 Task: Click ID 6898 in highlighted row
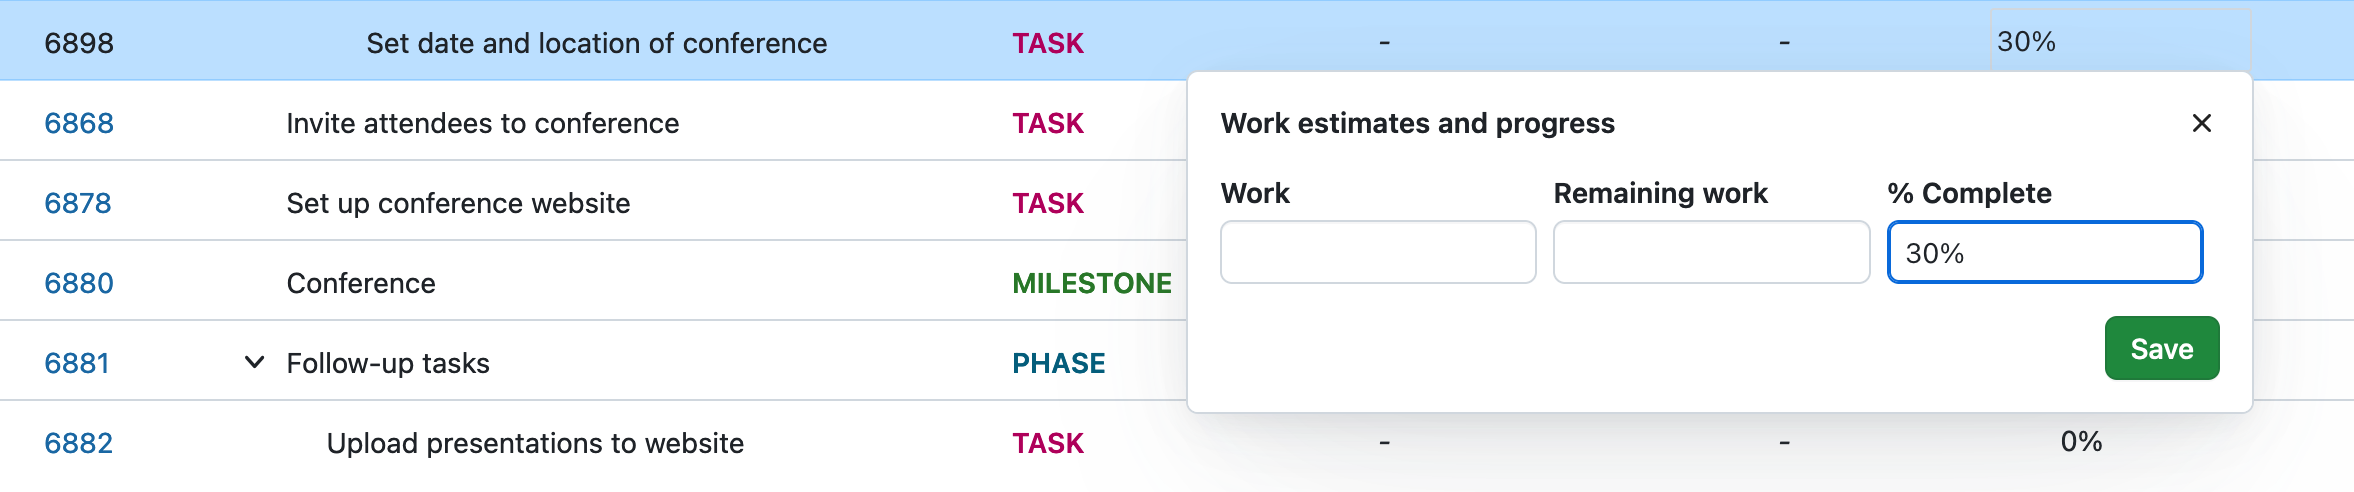click(79, 43)
